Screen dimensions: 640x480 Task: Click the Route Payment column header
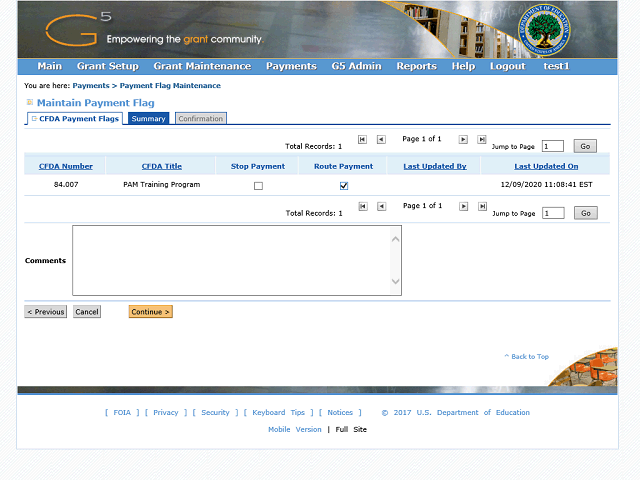click(344, 167)
